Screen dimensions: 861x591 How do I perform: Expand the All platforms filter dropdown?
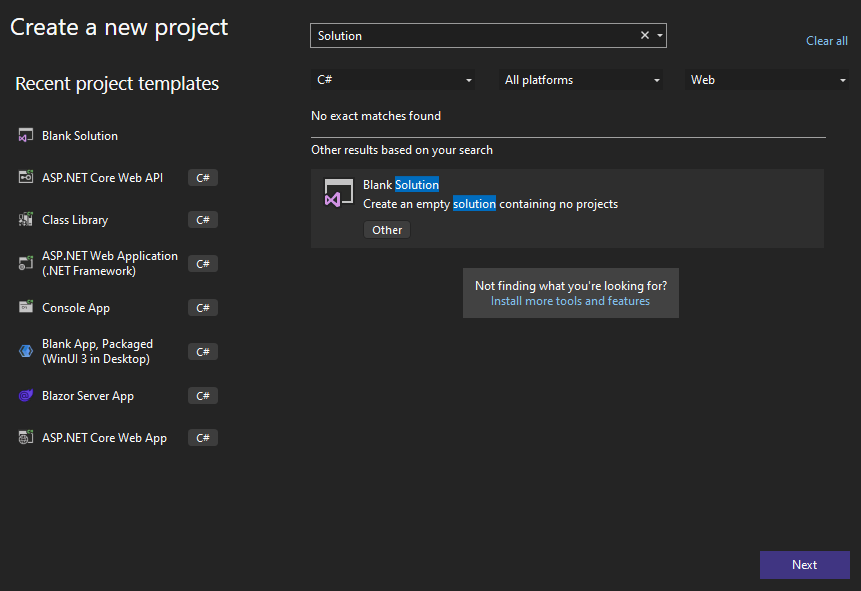581,80
